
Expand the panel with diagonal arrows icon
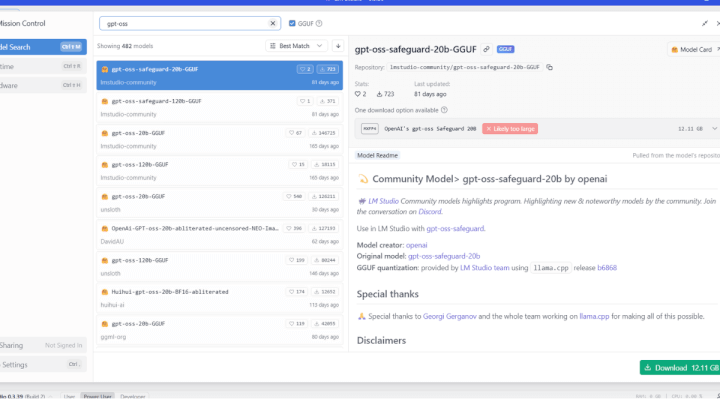coord(705,23)
